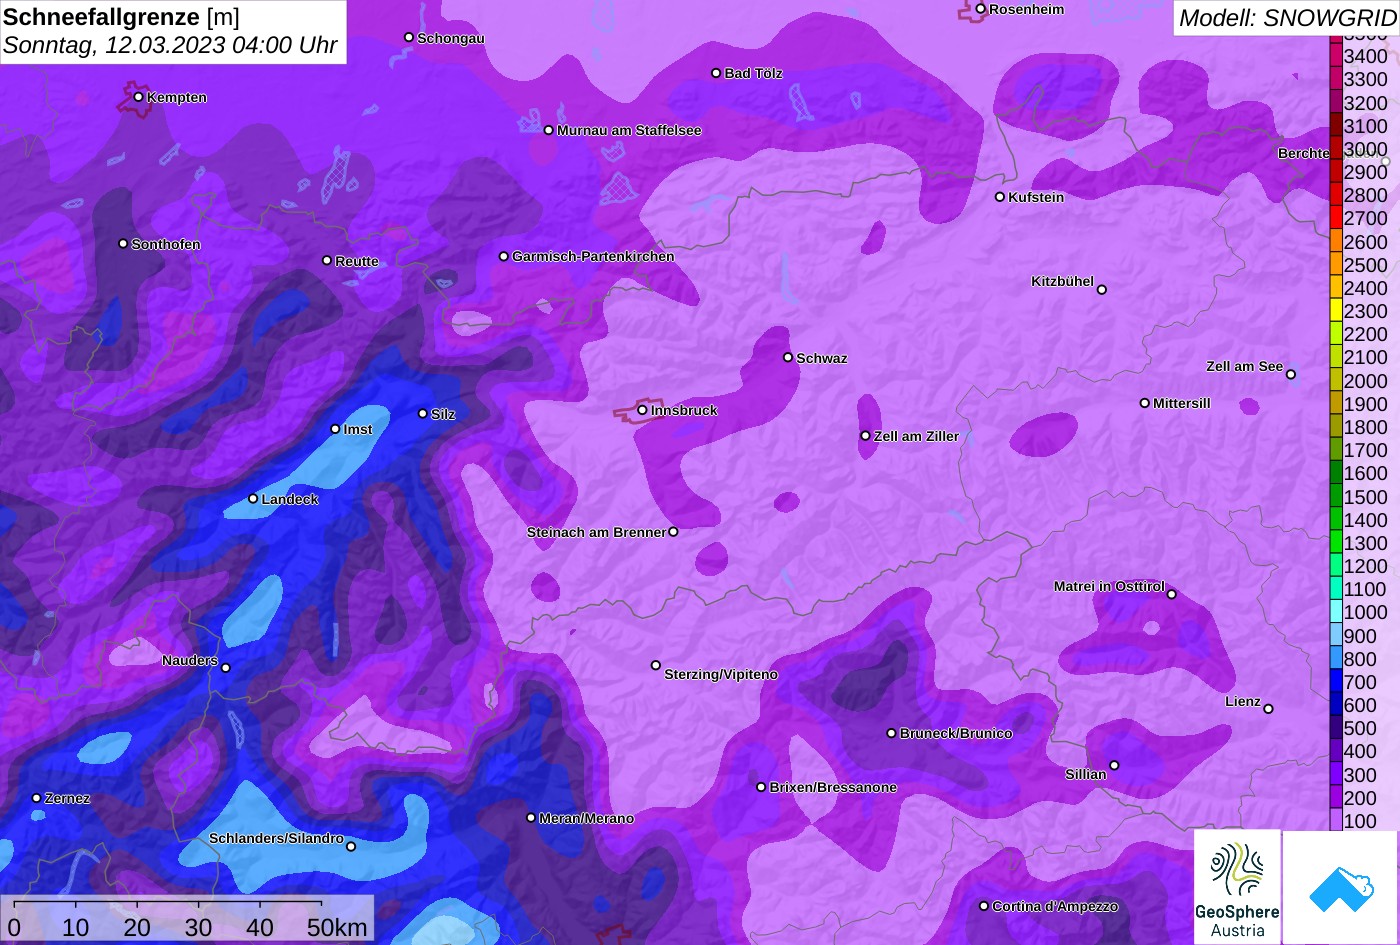
Task: Click the 400 legend value
Action: click(x=1360, y=752)
